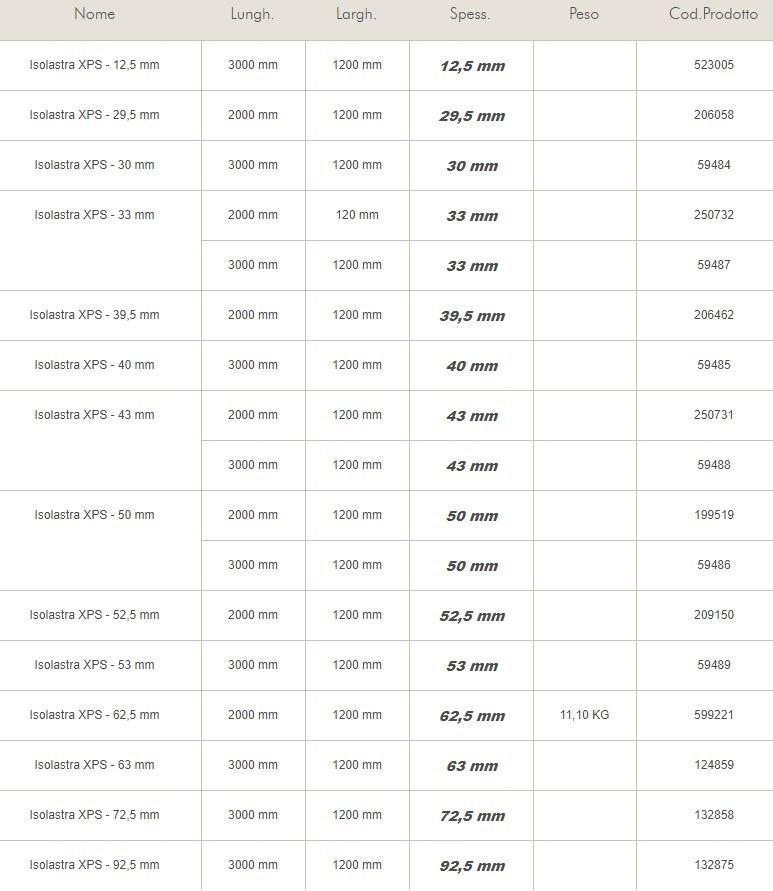The width and height of the screenshot is (773, 891).
Task: Click the 11,10 KG weight cell
Action: point(584,715)
